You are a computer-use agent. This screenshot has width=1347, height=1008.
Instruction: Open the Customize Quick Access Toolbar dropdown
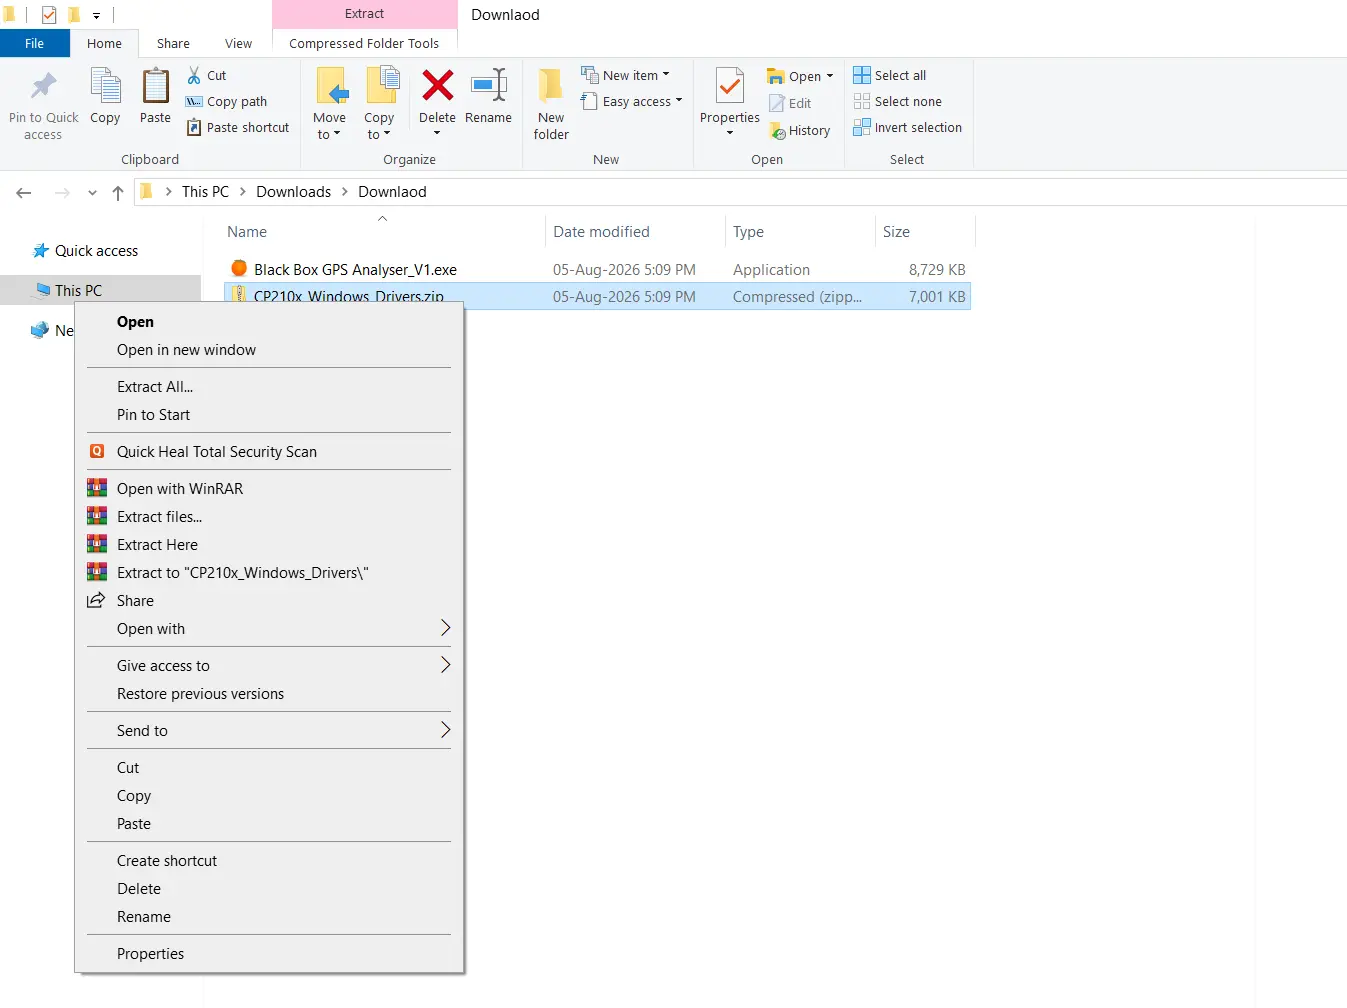(x=96, y=15)
